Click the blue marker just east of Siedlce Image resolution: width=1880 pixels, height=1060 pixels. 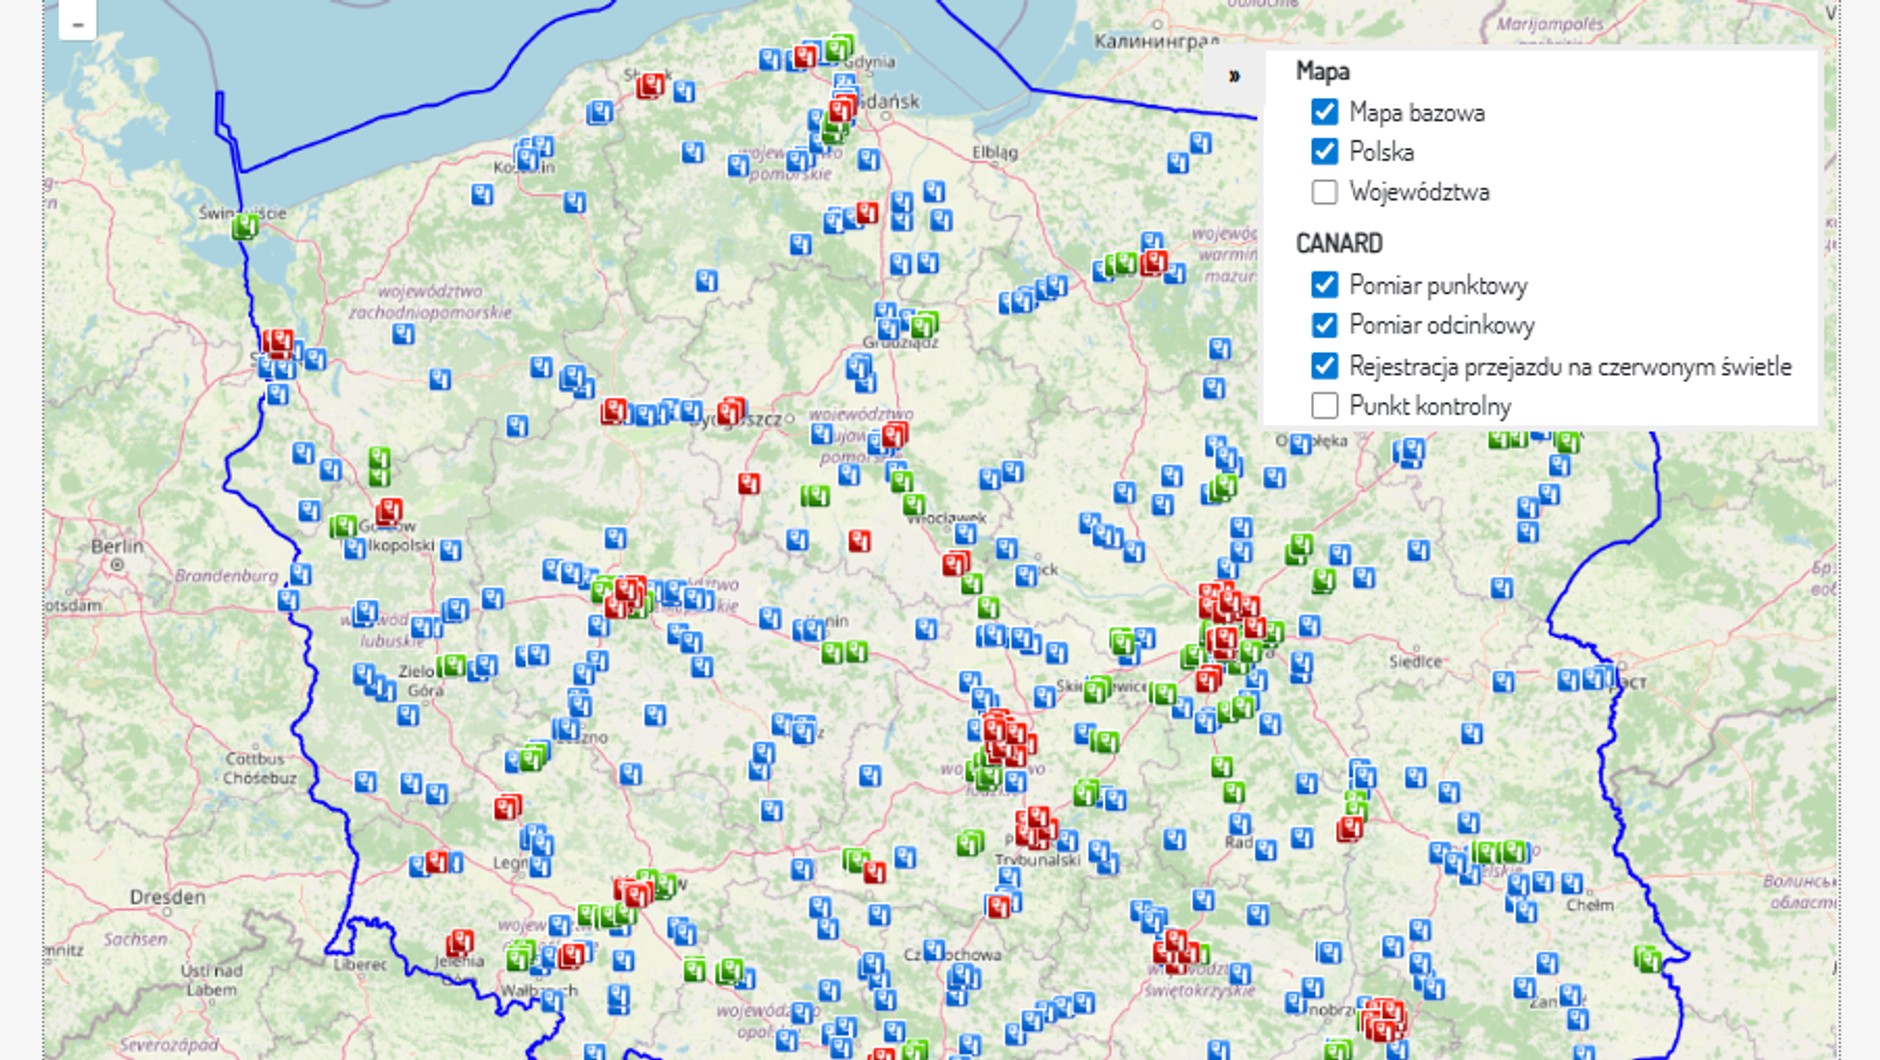1503,682
